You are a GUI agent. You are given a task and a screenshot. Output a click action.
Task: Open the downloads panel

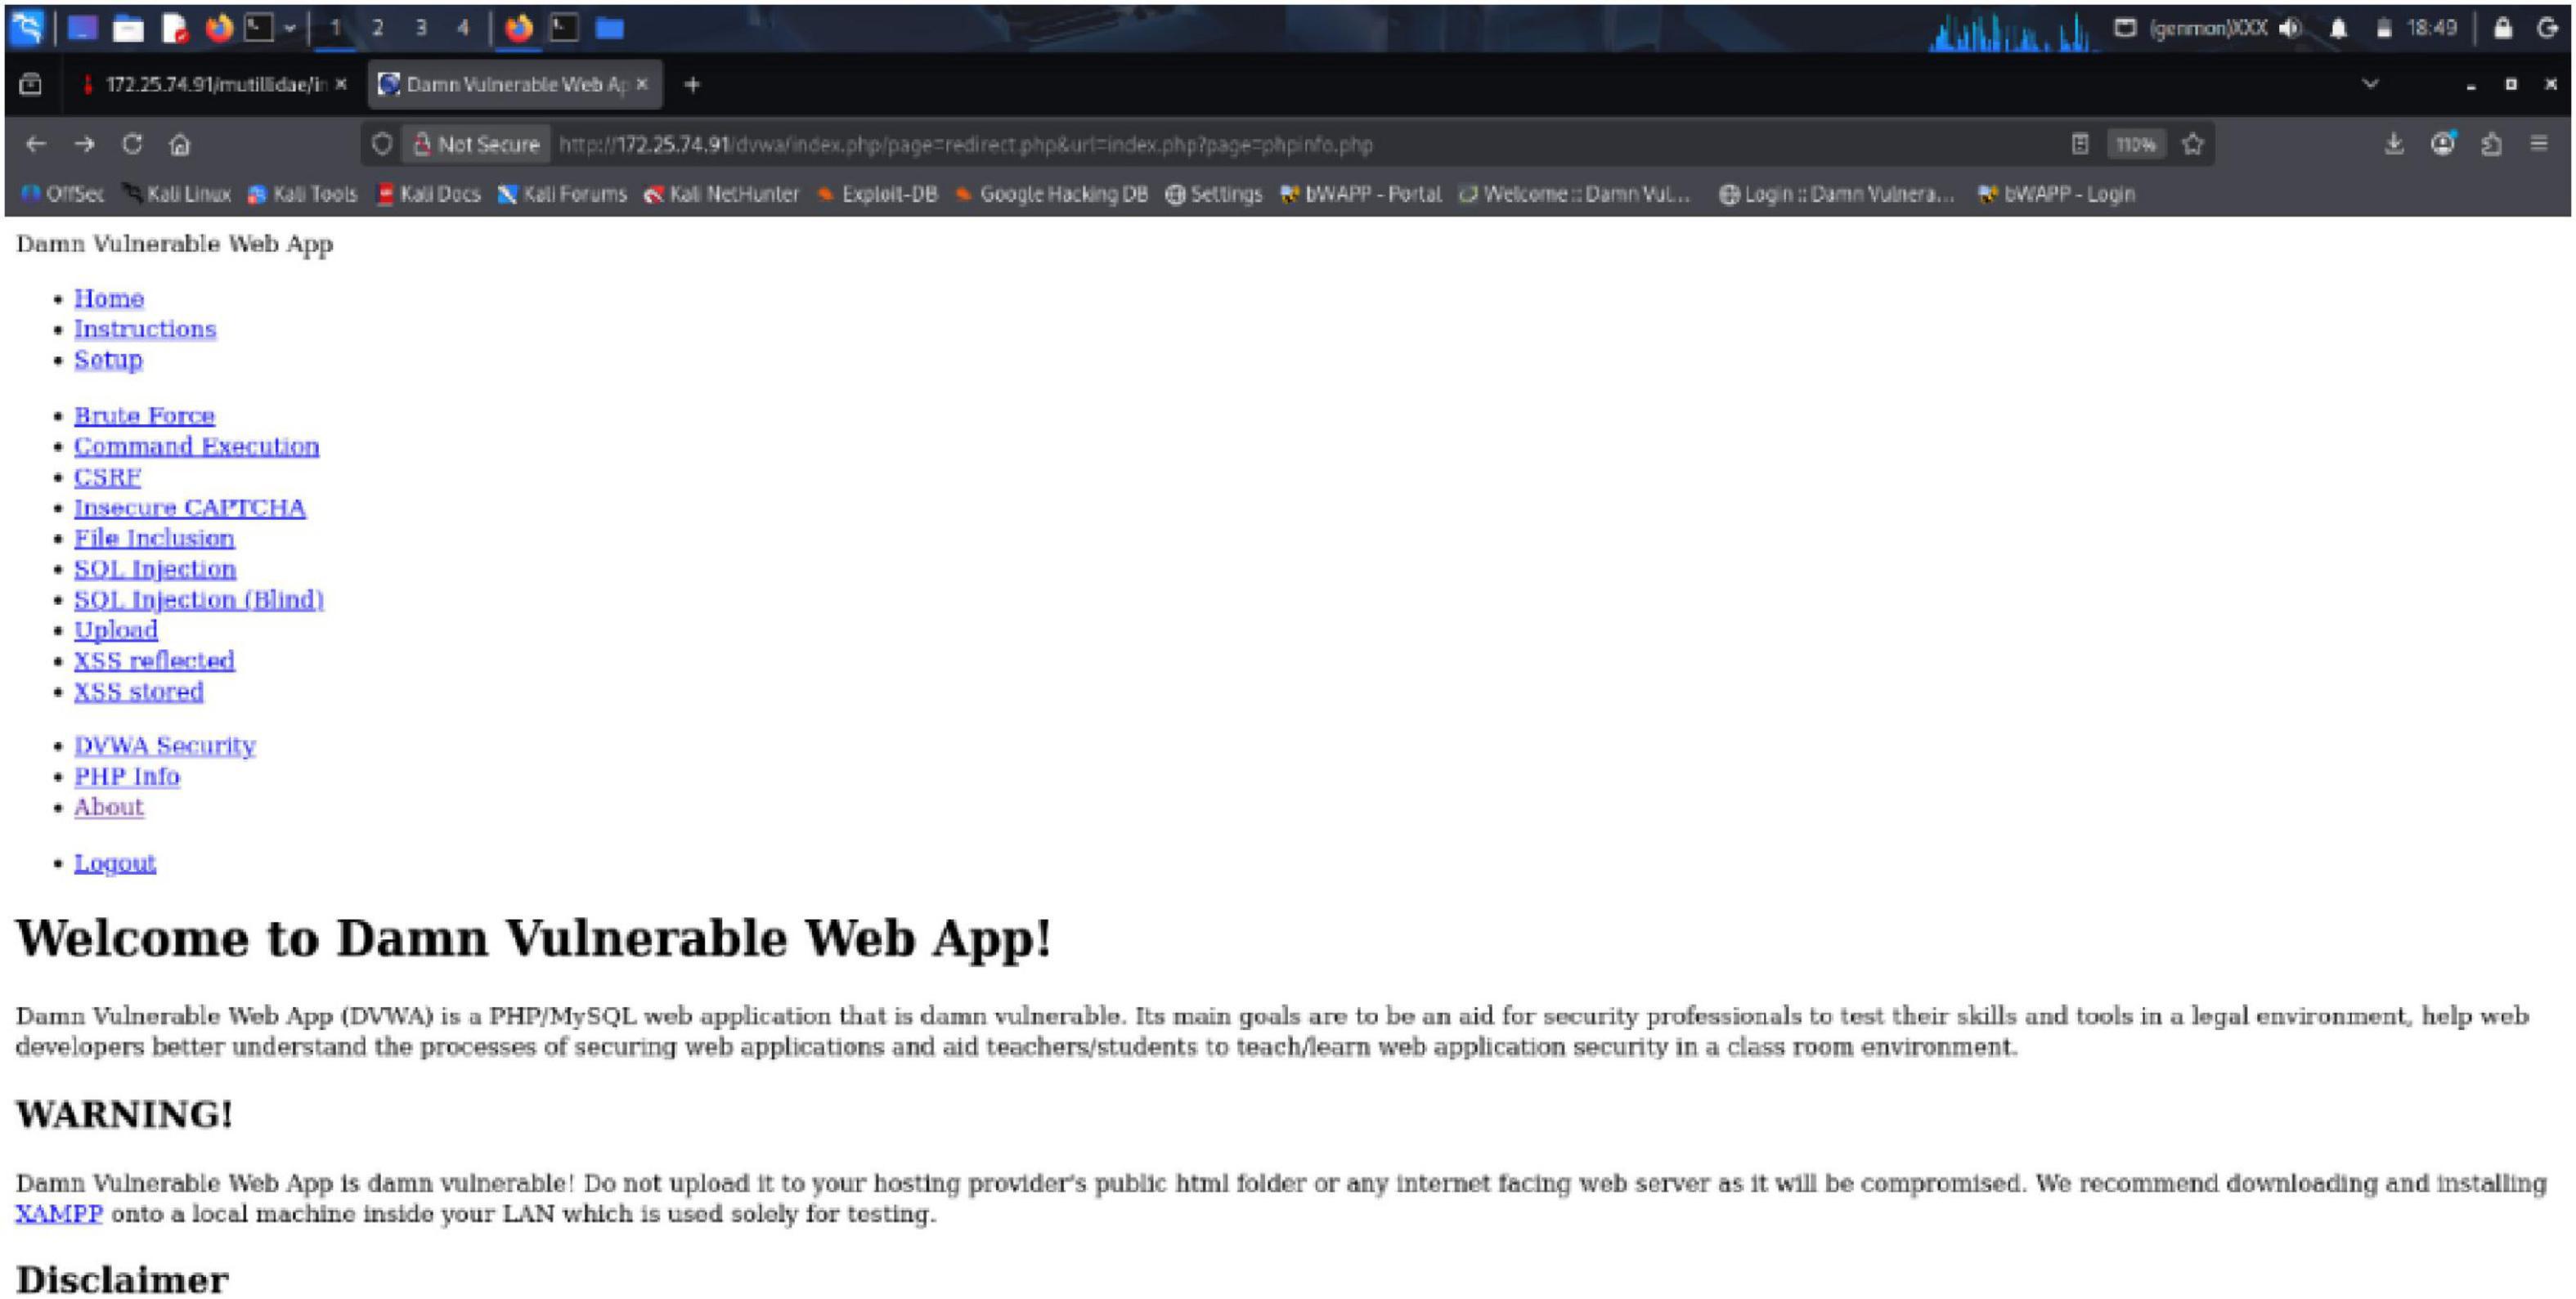[2394, 144]
